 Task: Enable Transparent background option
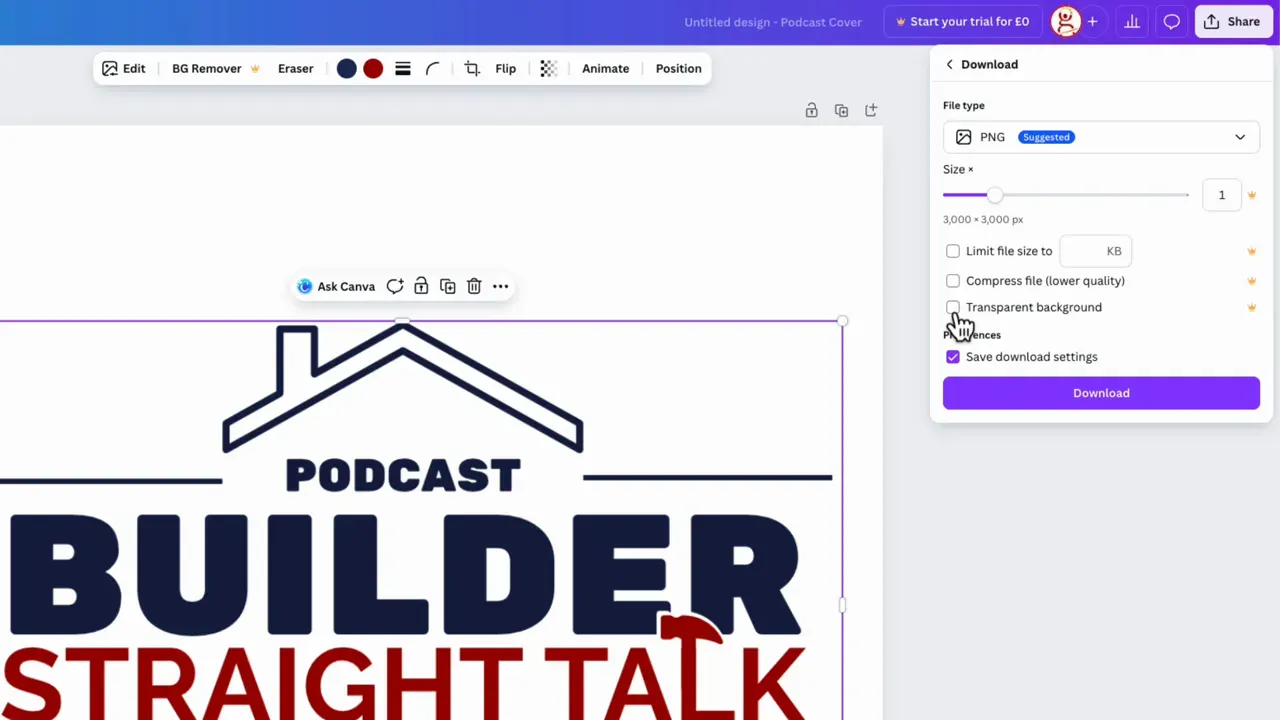point(953,307)
